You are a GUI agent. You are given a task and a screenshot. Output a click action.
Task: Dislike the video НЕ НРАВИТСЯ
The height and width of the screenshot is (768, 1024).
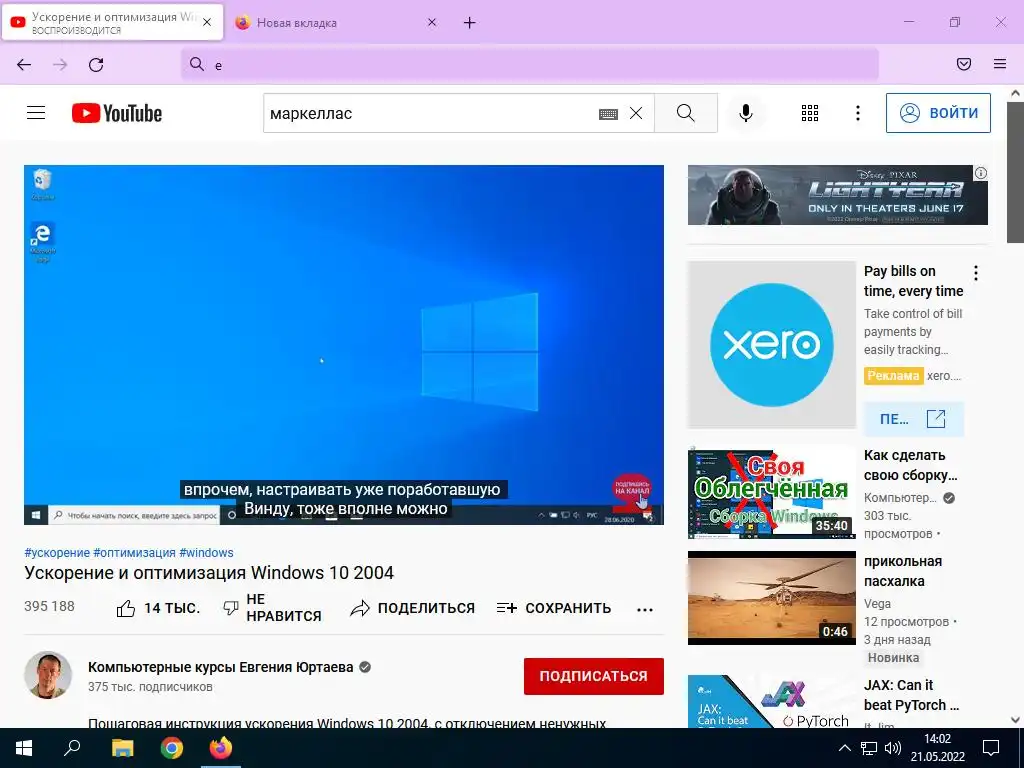(272, 608)
